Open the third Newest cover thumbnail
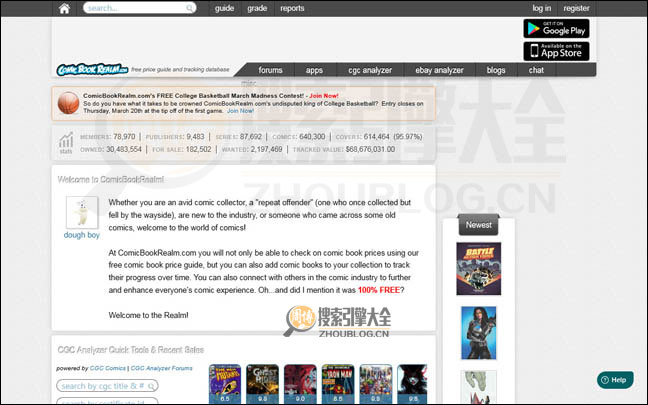648x405 pixels. [x=479, y=387]
